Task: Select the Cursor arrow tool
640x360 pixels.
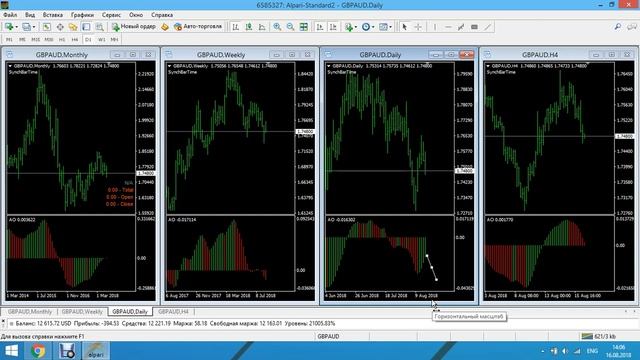Action: click(x=404, y=27)
